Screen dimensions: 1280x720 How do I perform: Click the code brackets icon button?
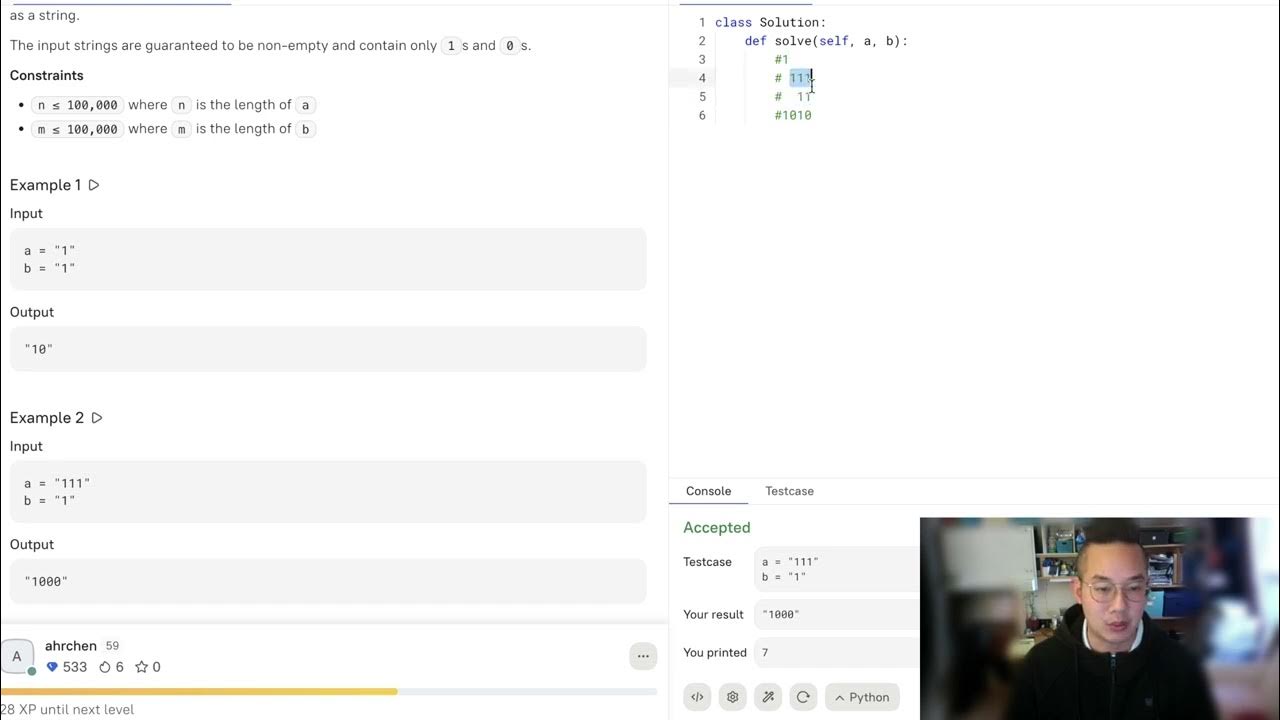tap(697, 697)
